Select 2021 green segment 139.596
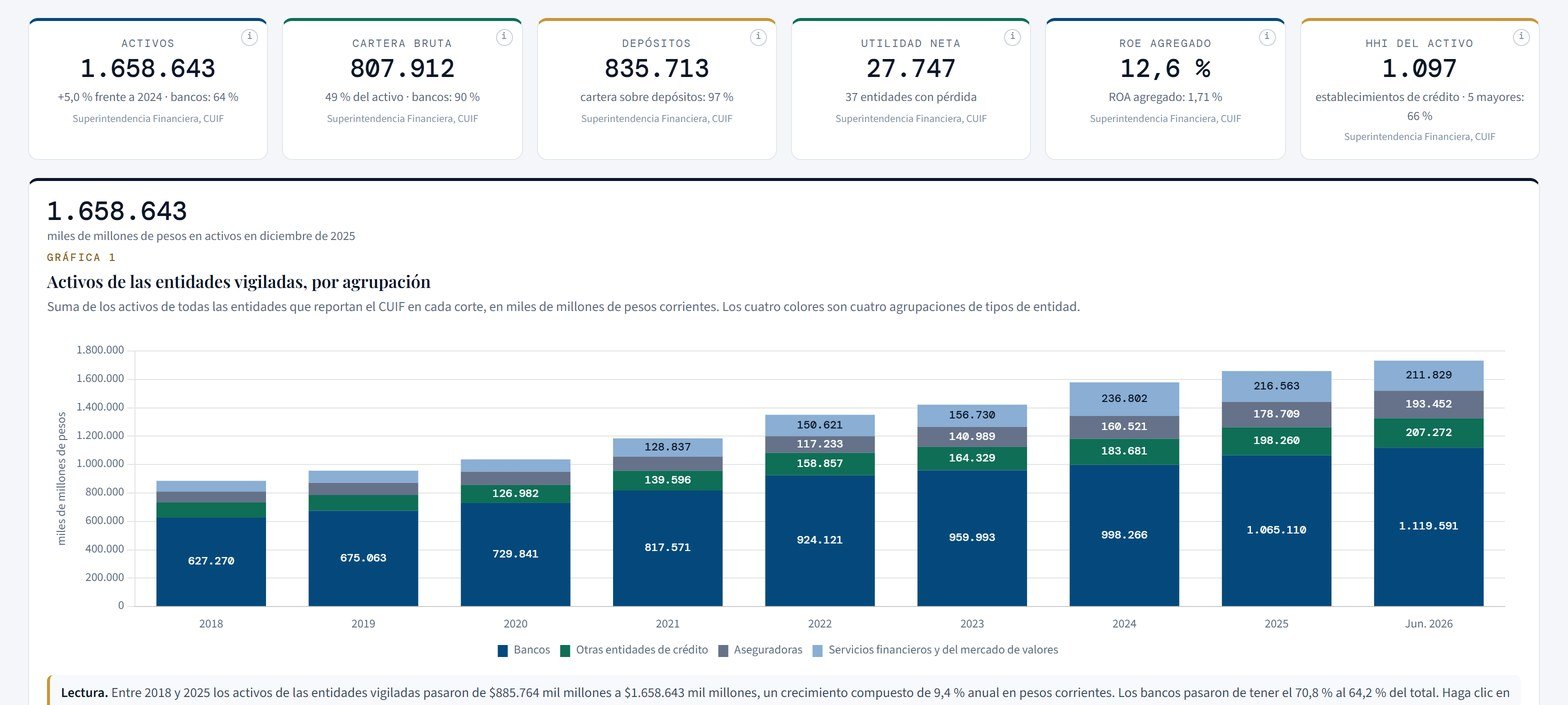The width and height of the screenshot is (1568, 705). coord(667,480)
